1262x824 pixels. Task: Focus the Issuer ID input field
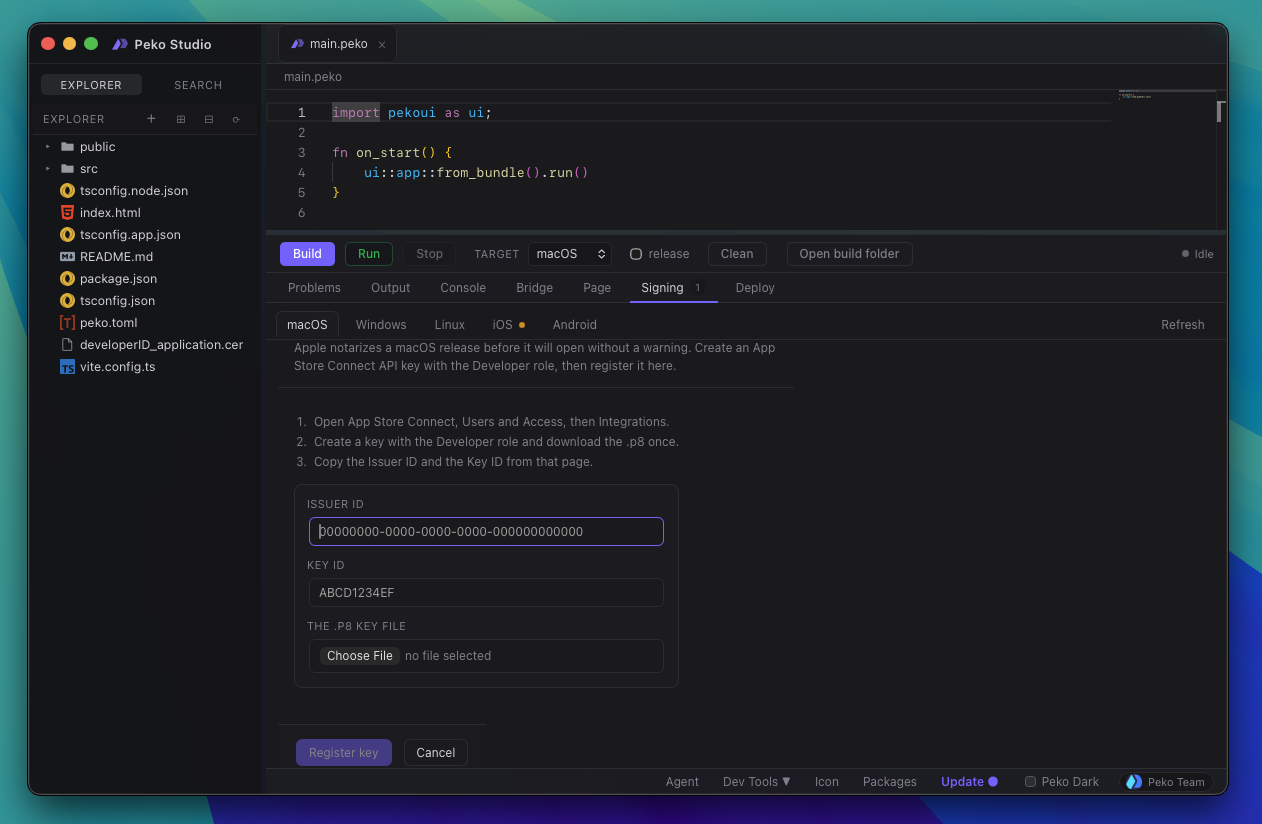coord(486,532)
